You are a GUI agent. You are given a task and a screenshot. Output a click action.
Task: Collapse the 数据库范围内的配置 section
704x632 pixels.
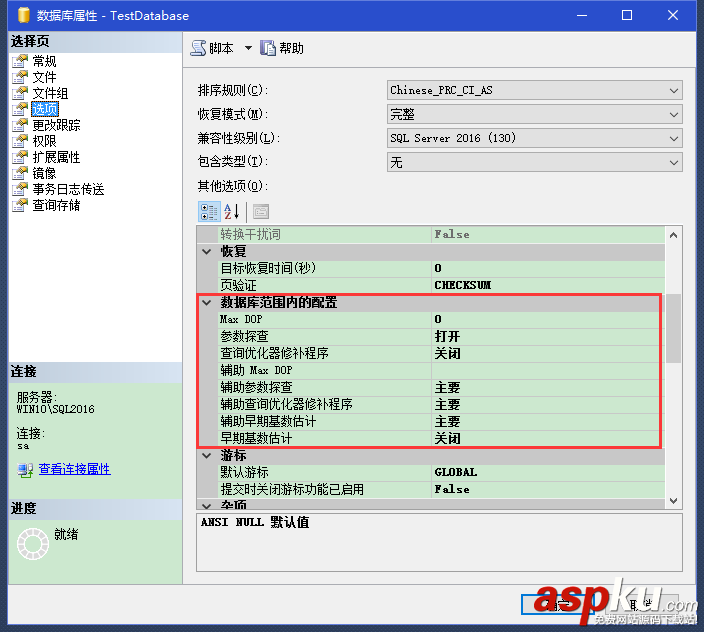[x=207, y=302]
